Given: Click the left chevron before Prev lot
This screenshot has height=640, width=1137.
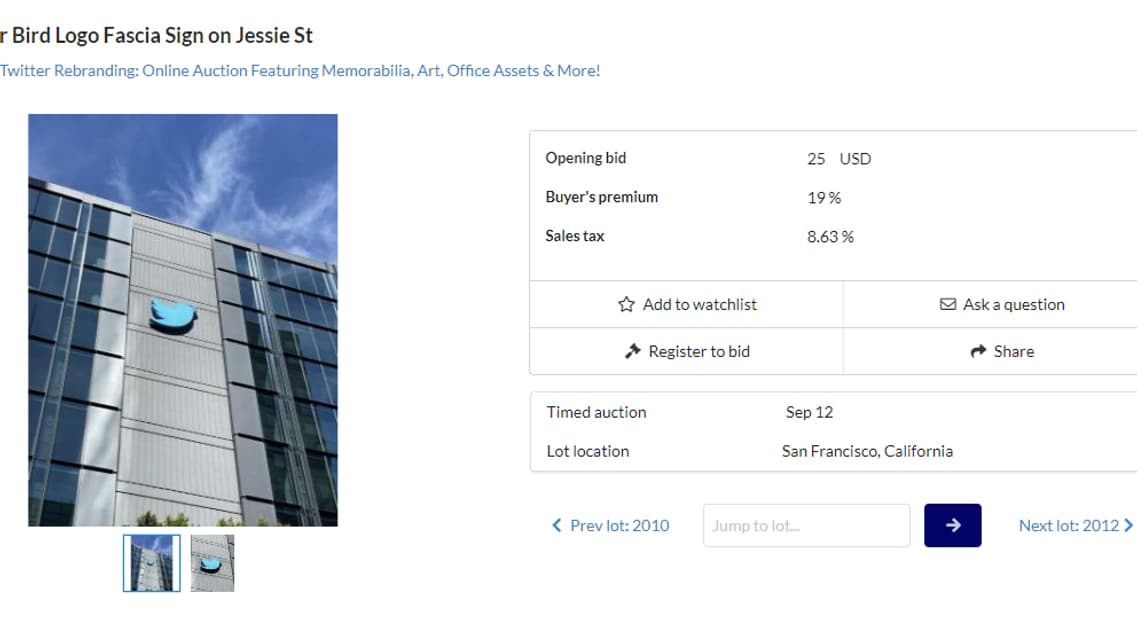Looking at the screenshot, I should [557, 525].
